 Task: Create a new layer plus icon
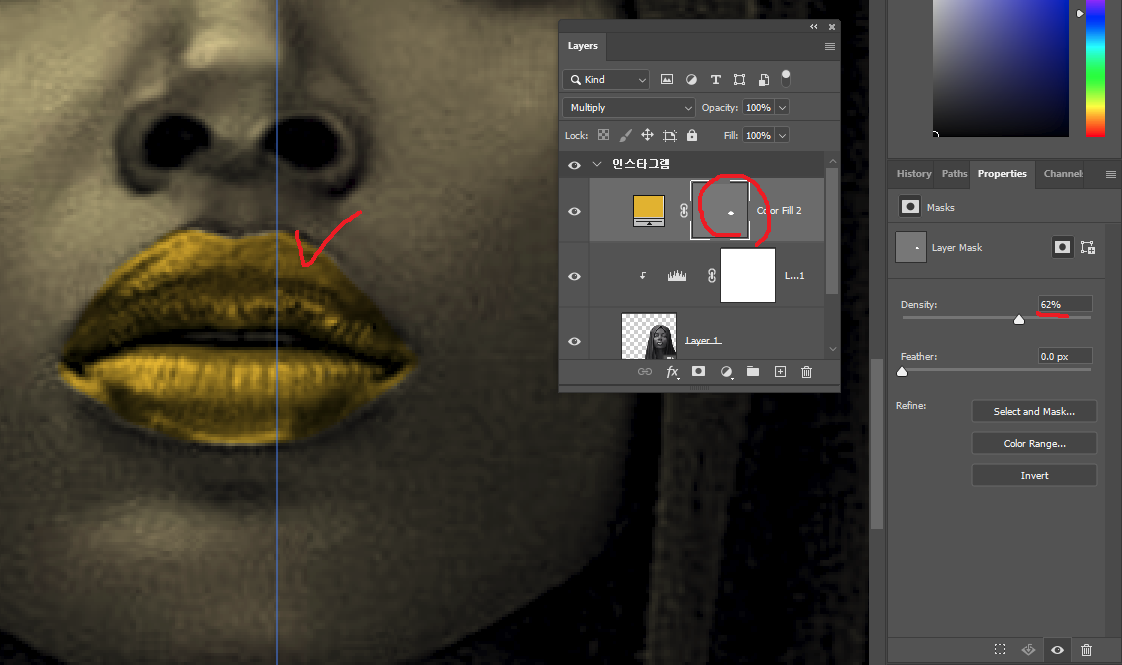pyautogui.click(x=781, y=372)
